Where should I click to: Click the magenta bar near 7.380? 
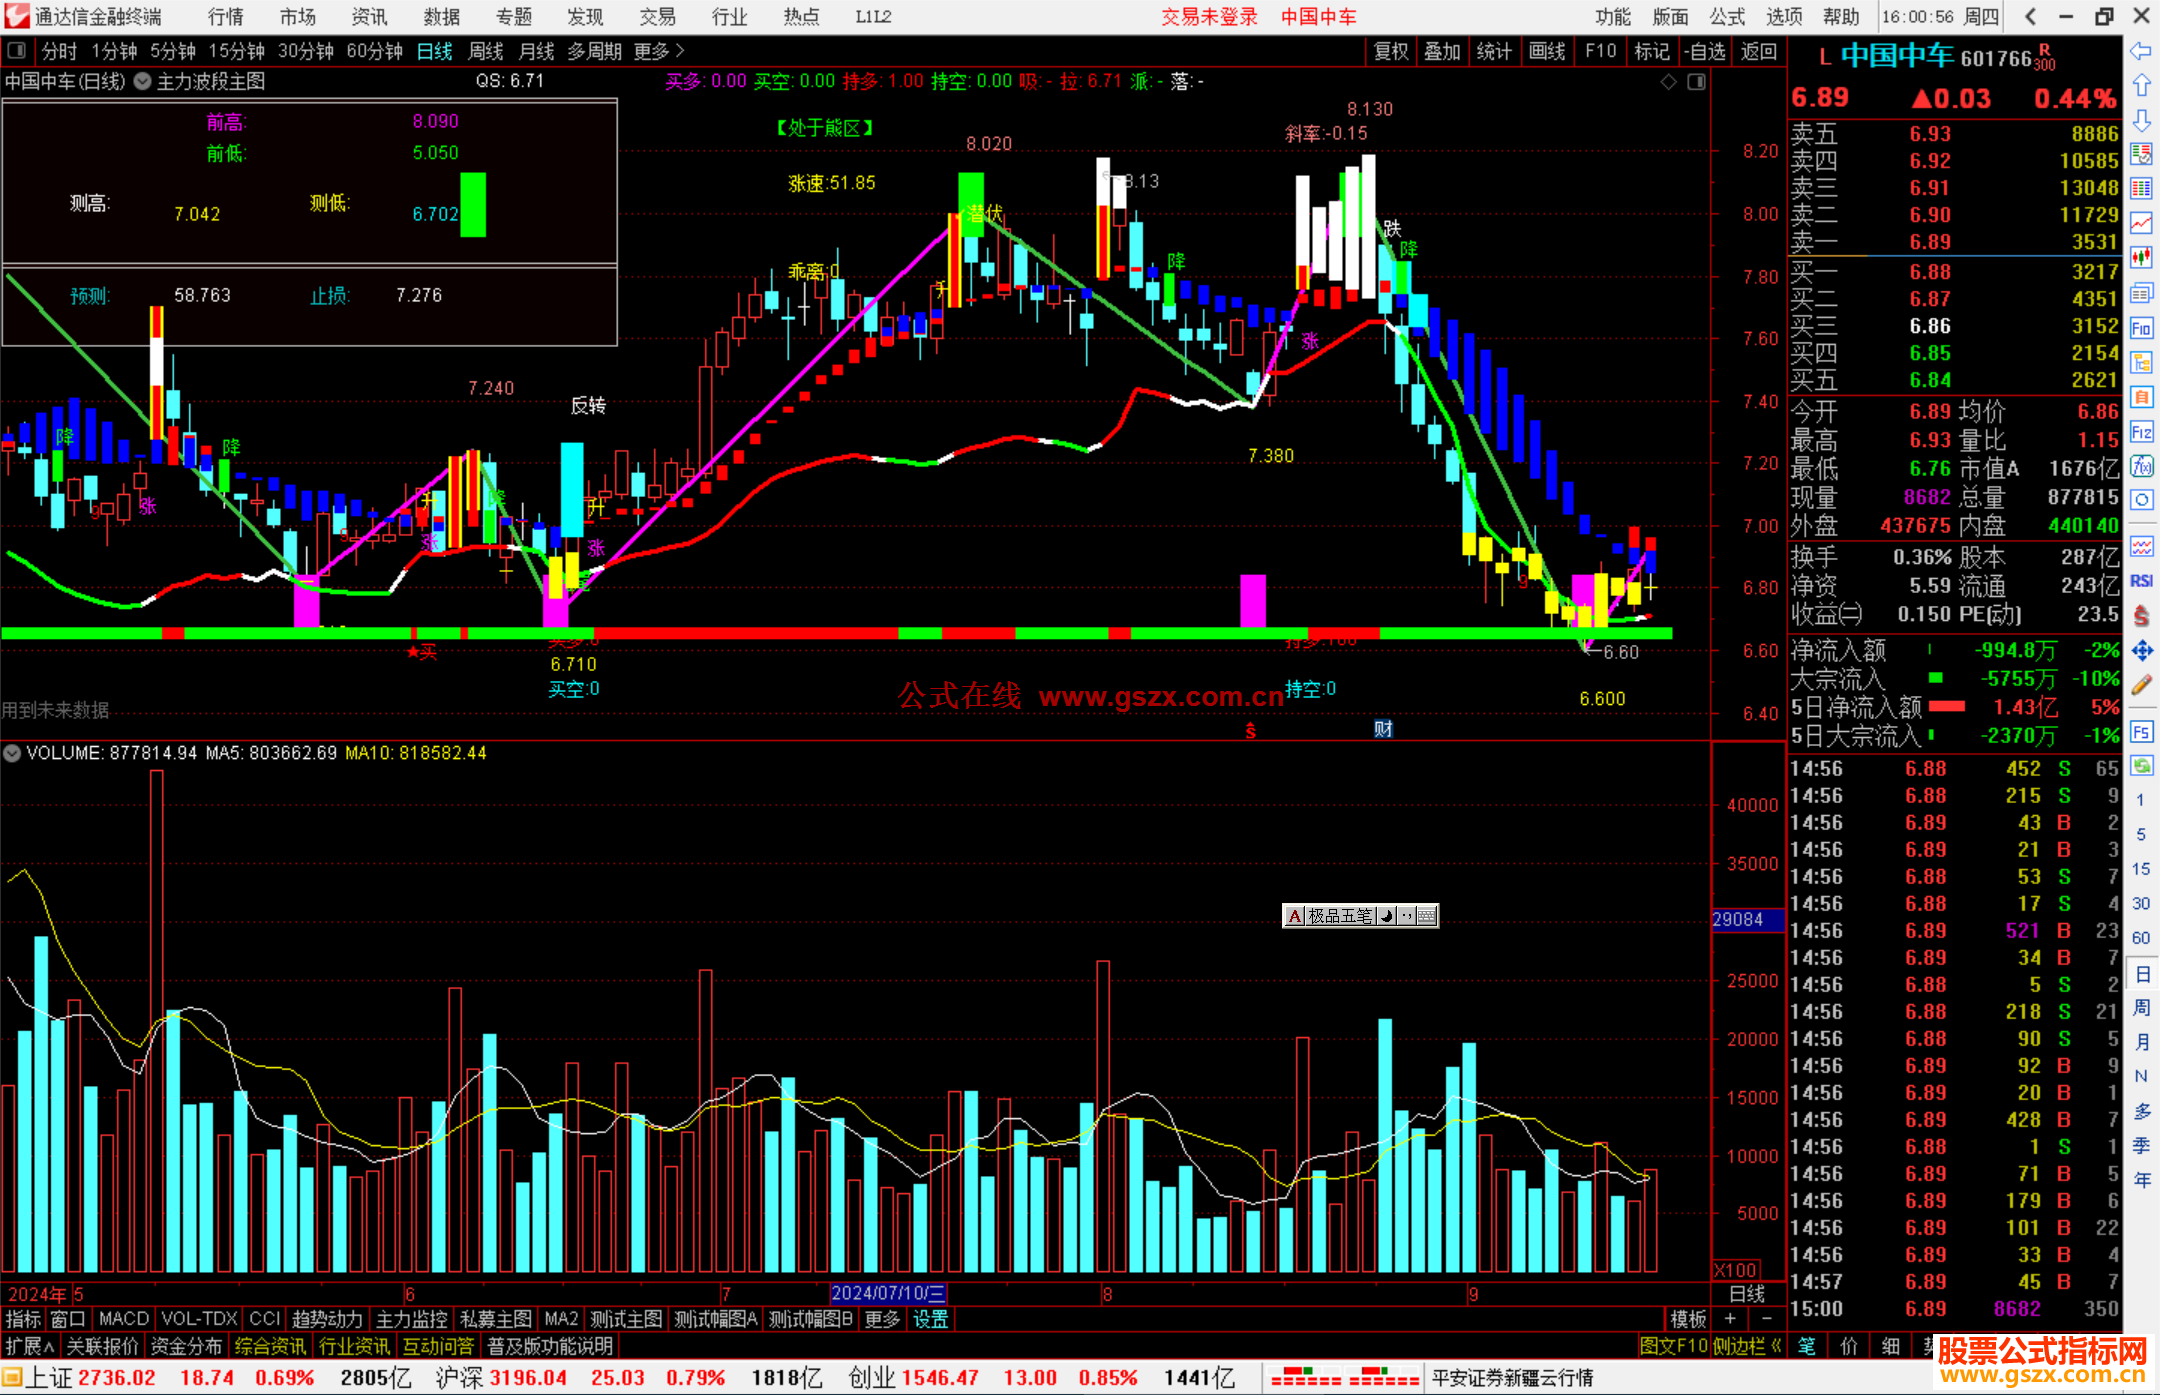coord(1253,600)
